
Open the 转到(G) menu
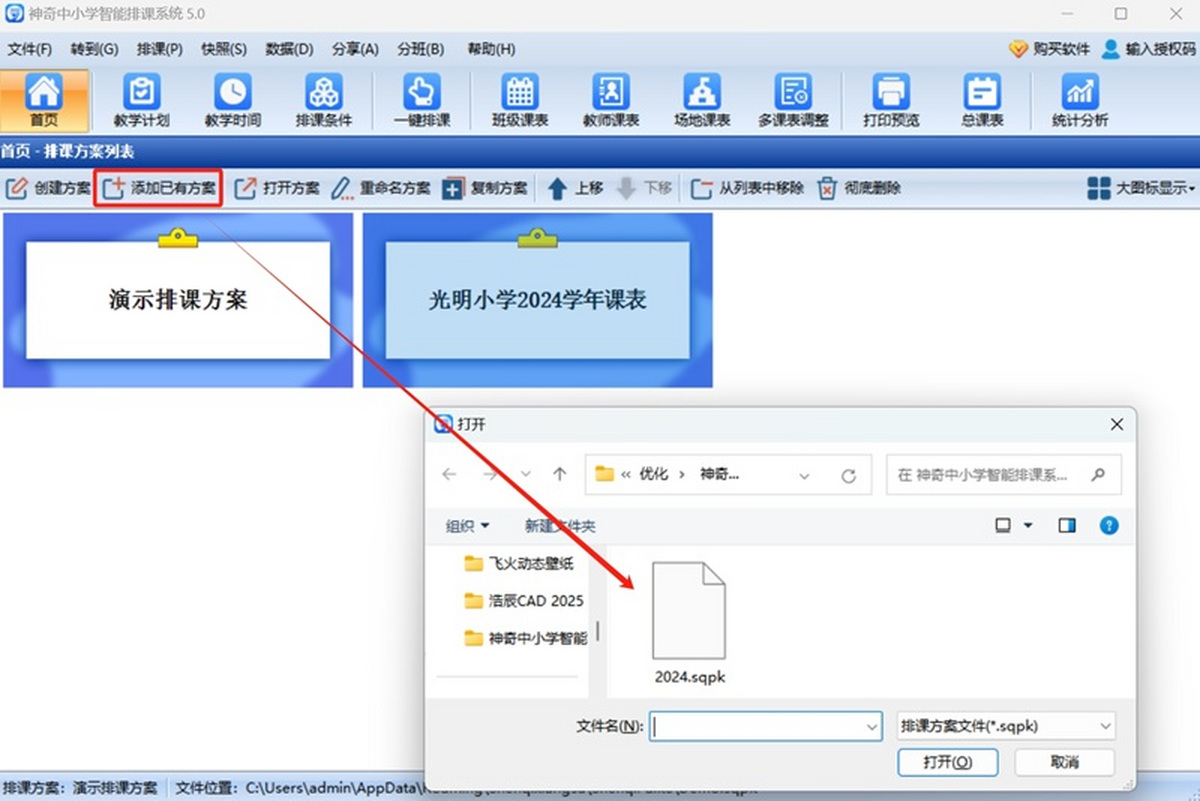tap(94, 49)
